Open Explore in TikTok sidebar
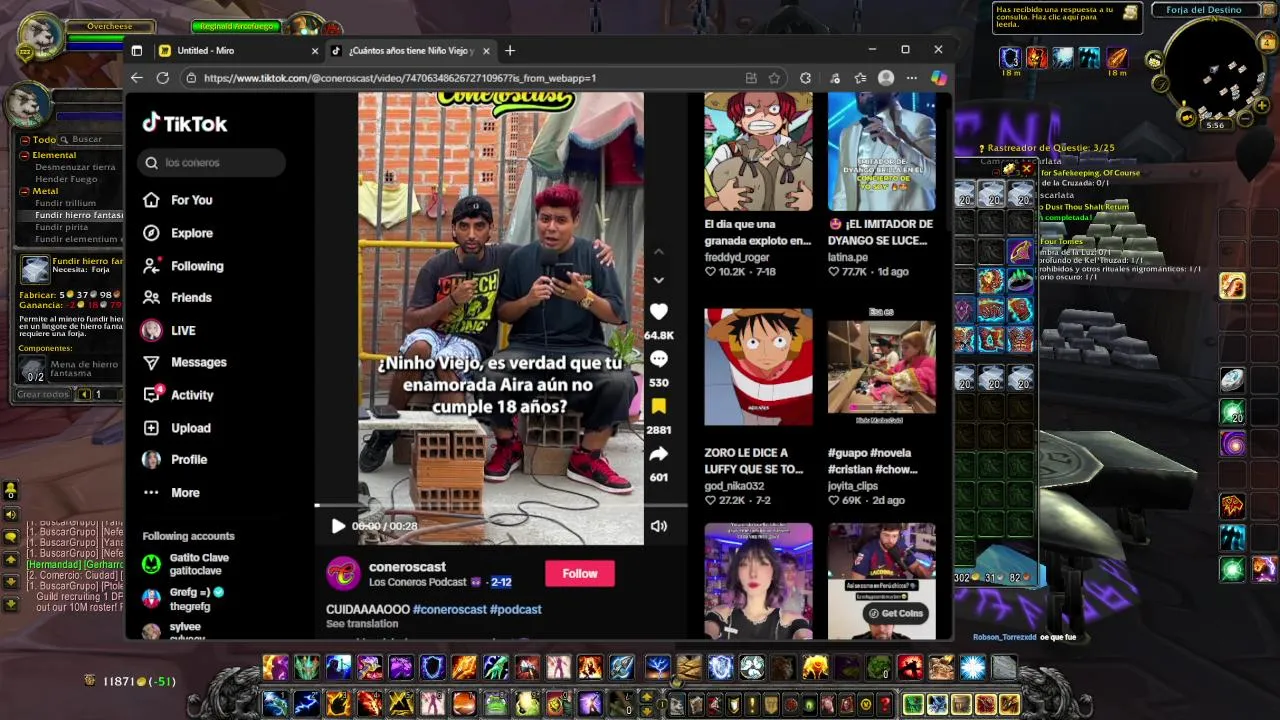 (177, 233)
